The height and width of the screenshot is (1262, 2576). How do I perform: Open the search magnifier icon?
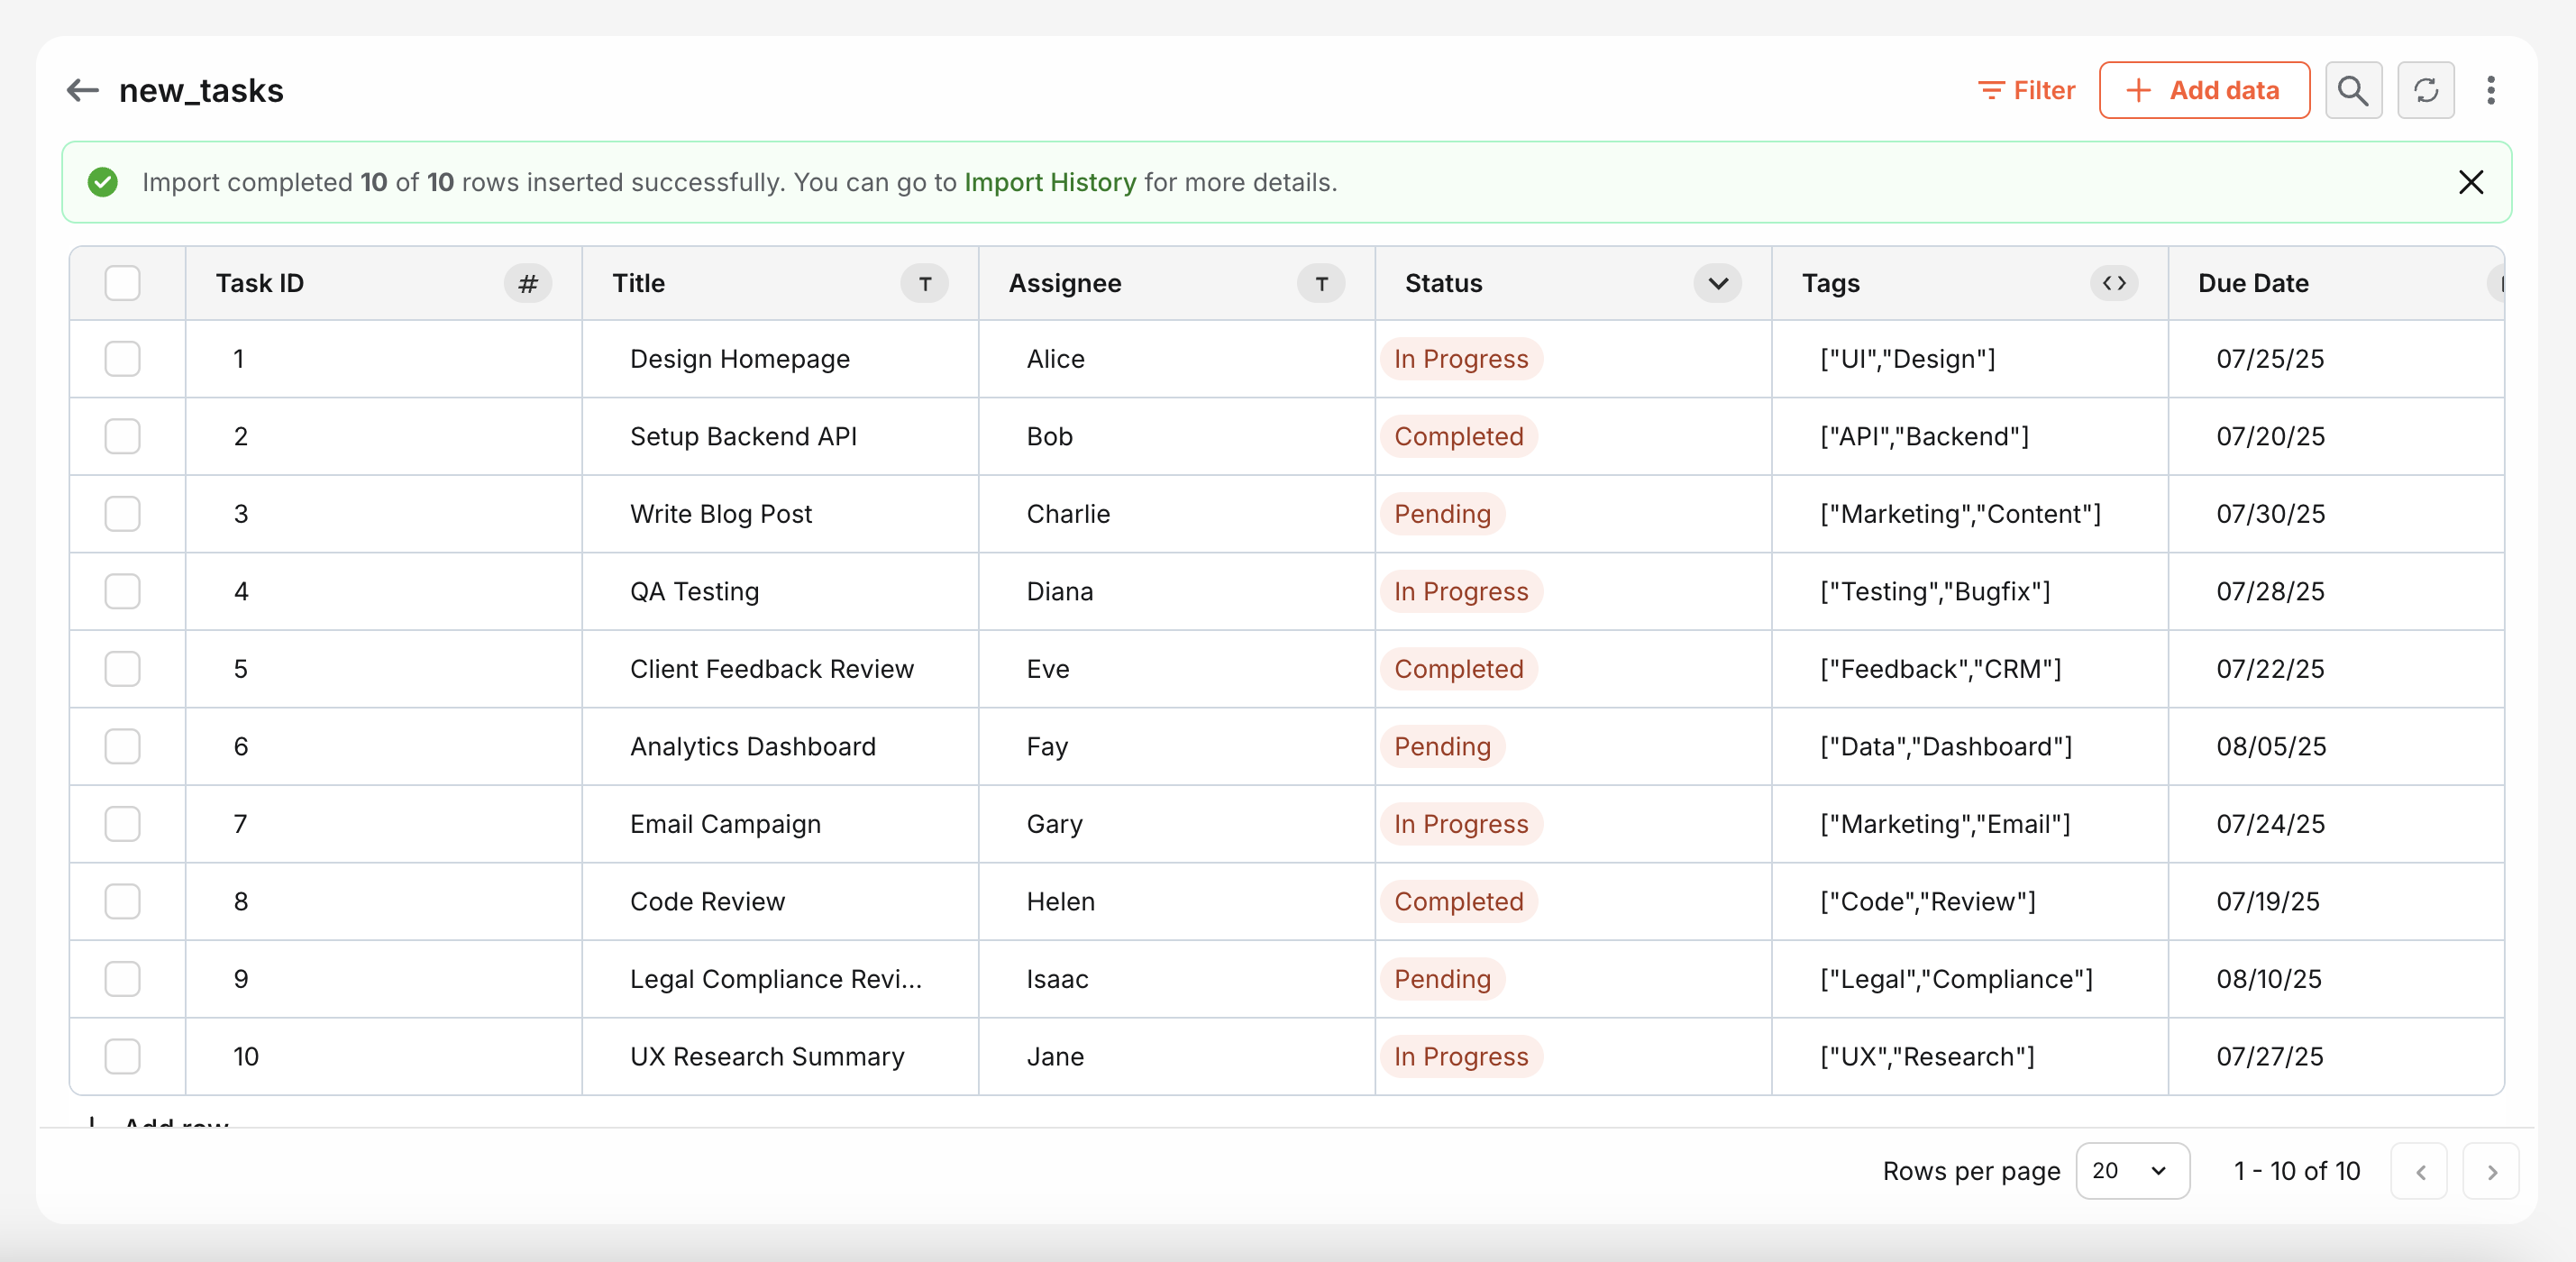point(2353,90)
